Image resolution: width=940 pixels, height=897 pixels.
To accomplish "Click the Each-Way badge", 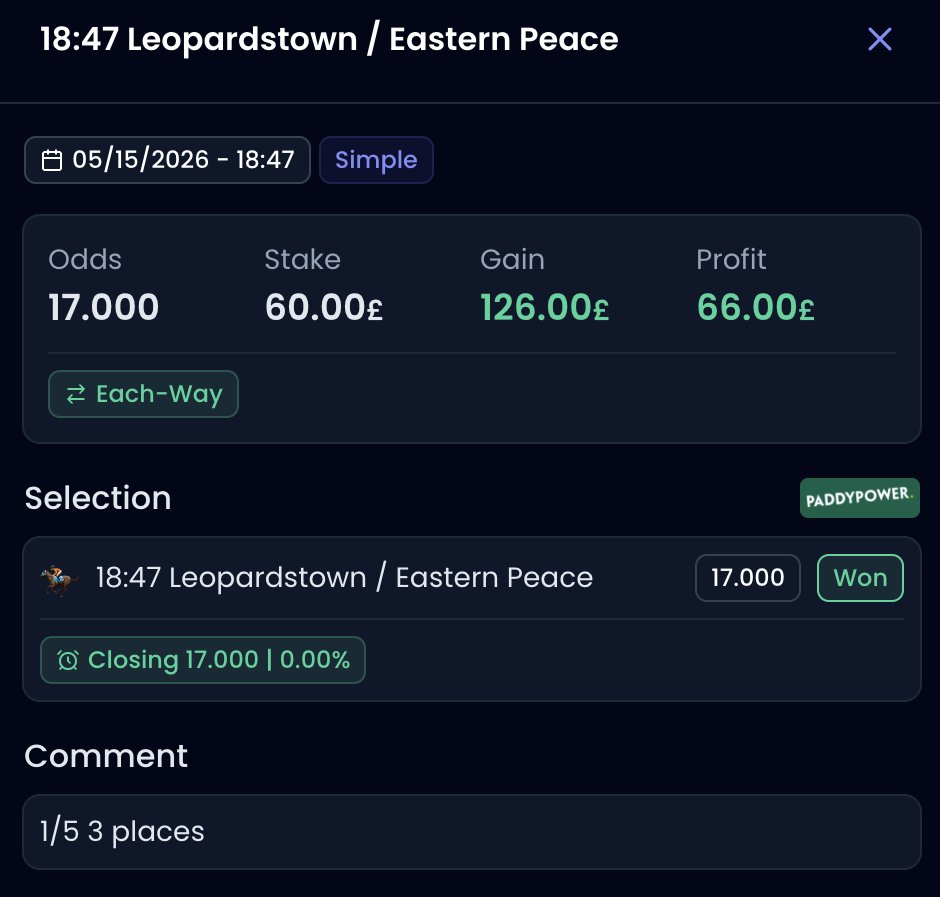I will point(143,394).
